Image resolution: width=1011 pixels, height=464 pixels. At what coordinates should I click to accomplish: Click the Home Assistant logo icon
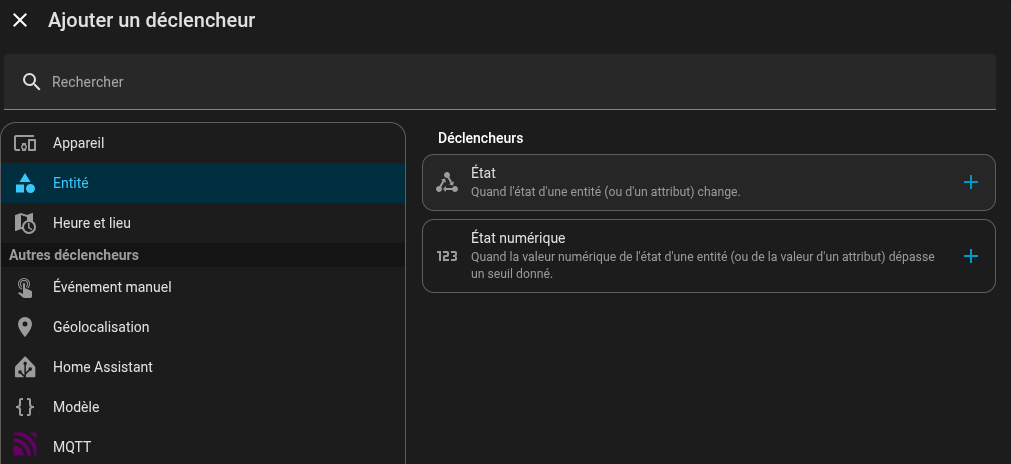coord(25,367)
